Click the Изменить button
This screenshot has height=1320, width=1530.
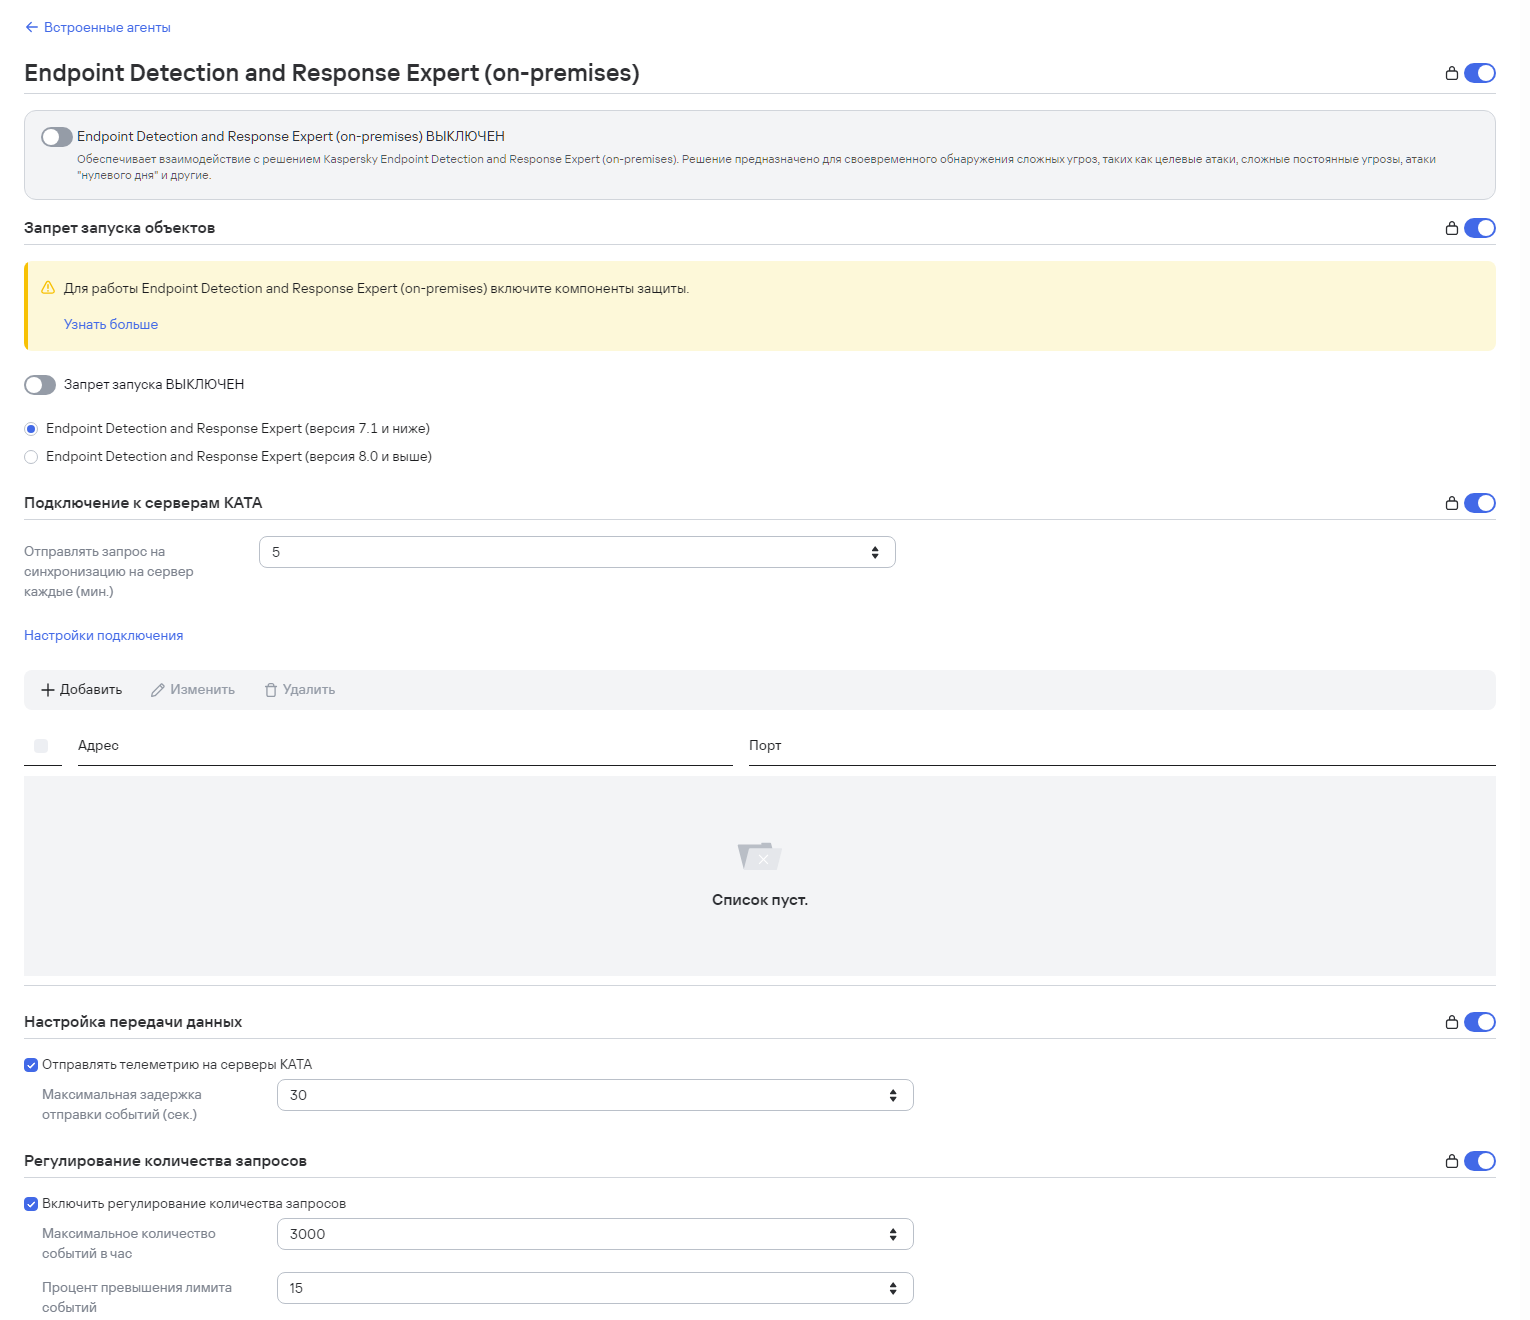(x=193, y=690)
